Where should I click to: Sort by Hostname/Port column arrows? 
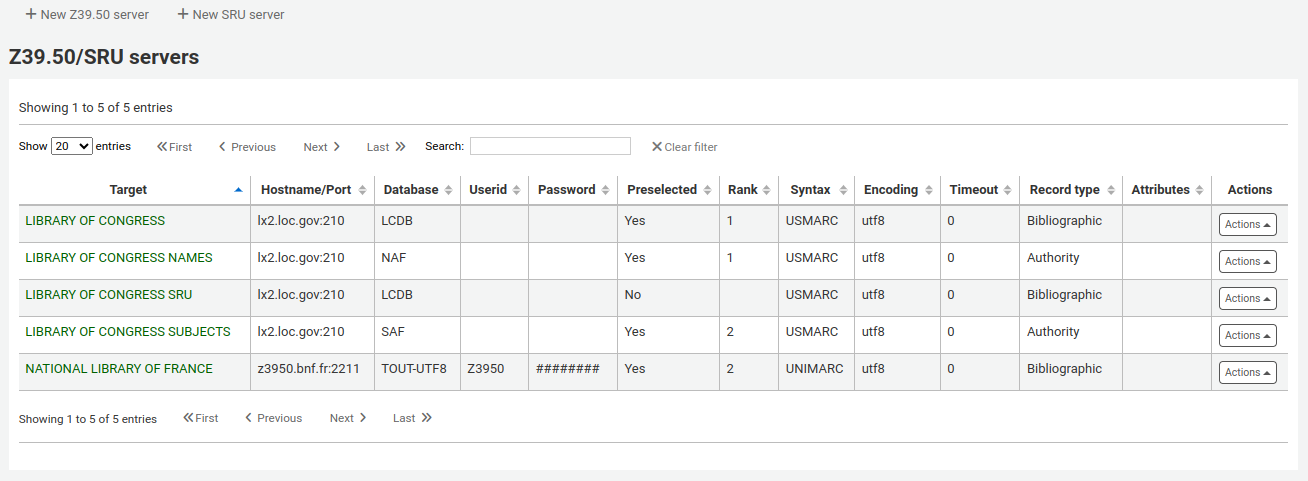coord(362,190)
